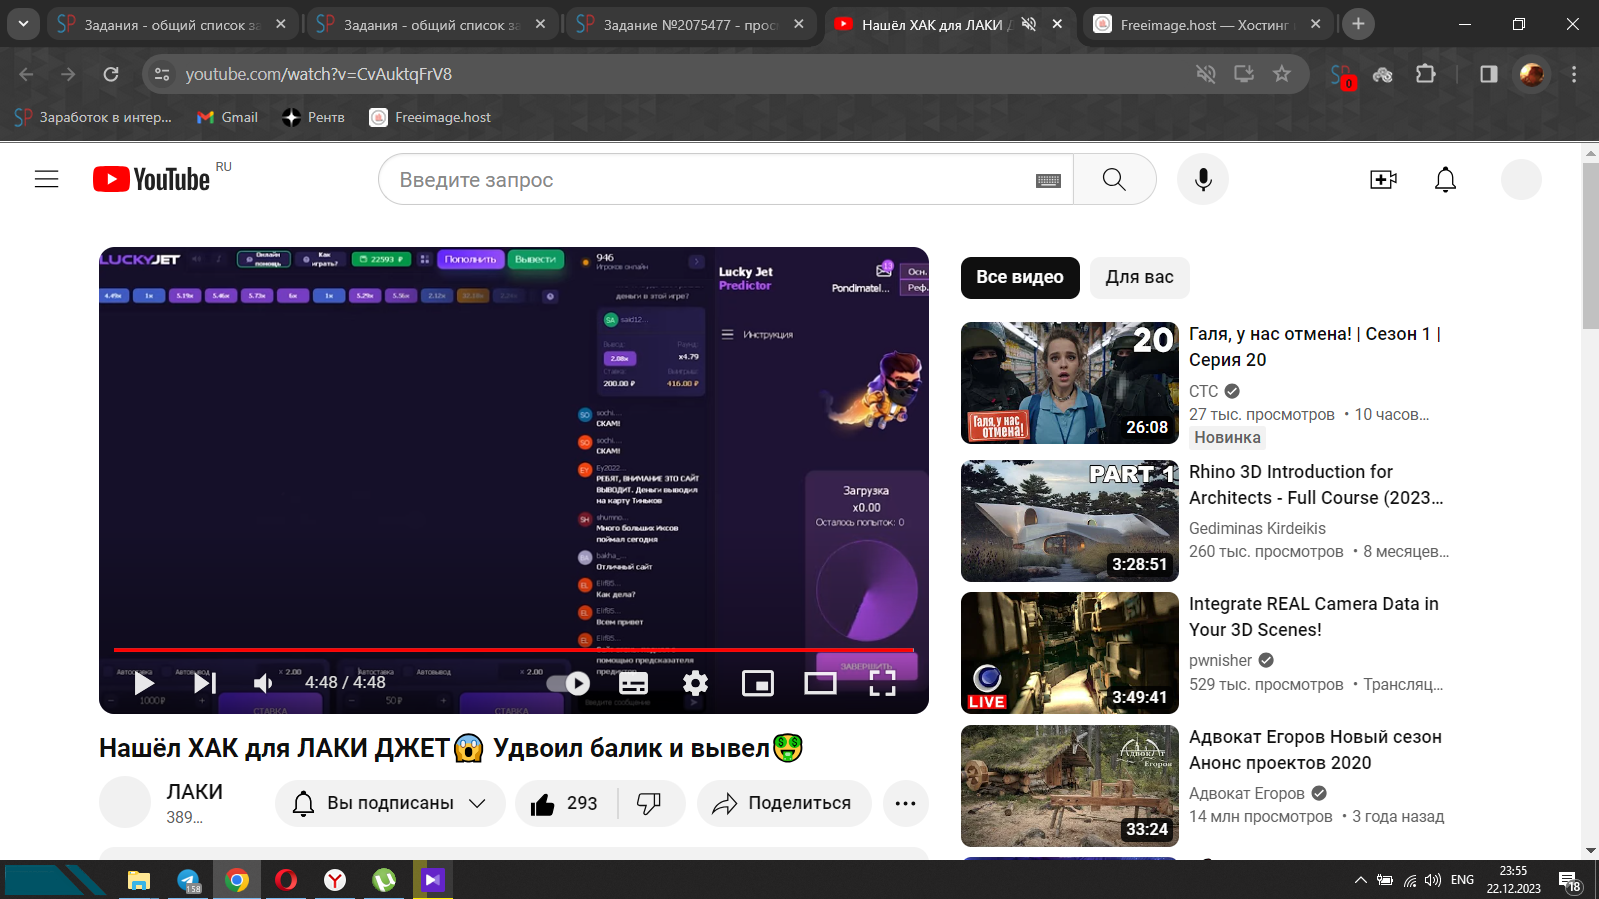Open the Chrome three-dot menu
This screenshot has width=1599, height=899.
click(1574, 74)
